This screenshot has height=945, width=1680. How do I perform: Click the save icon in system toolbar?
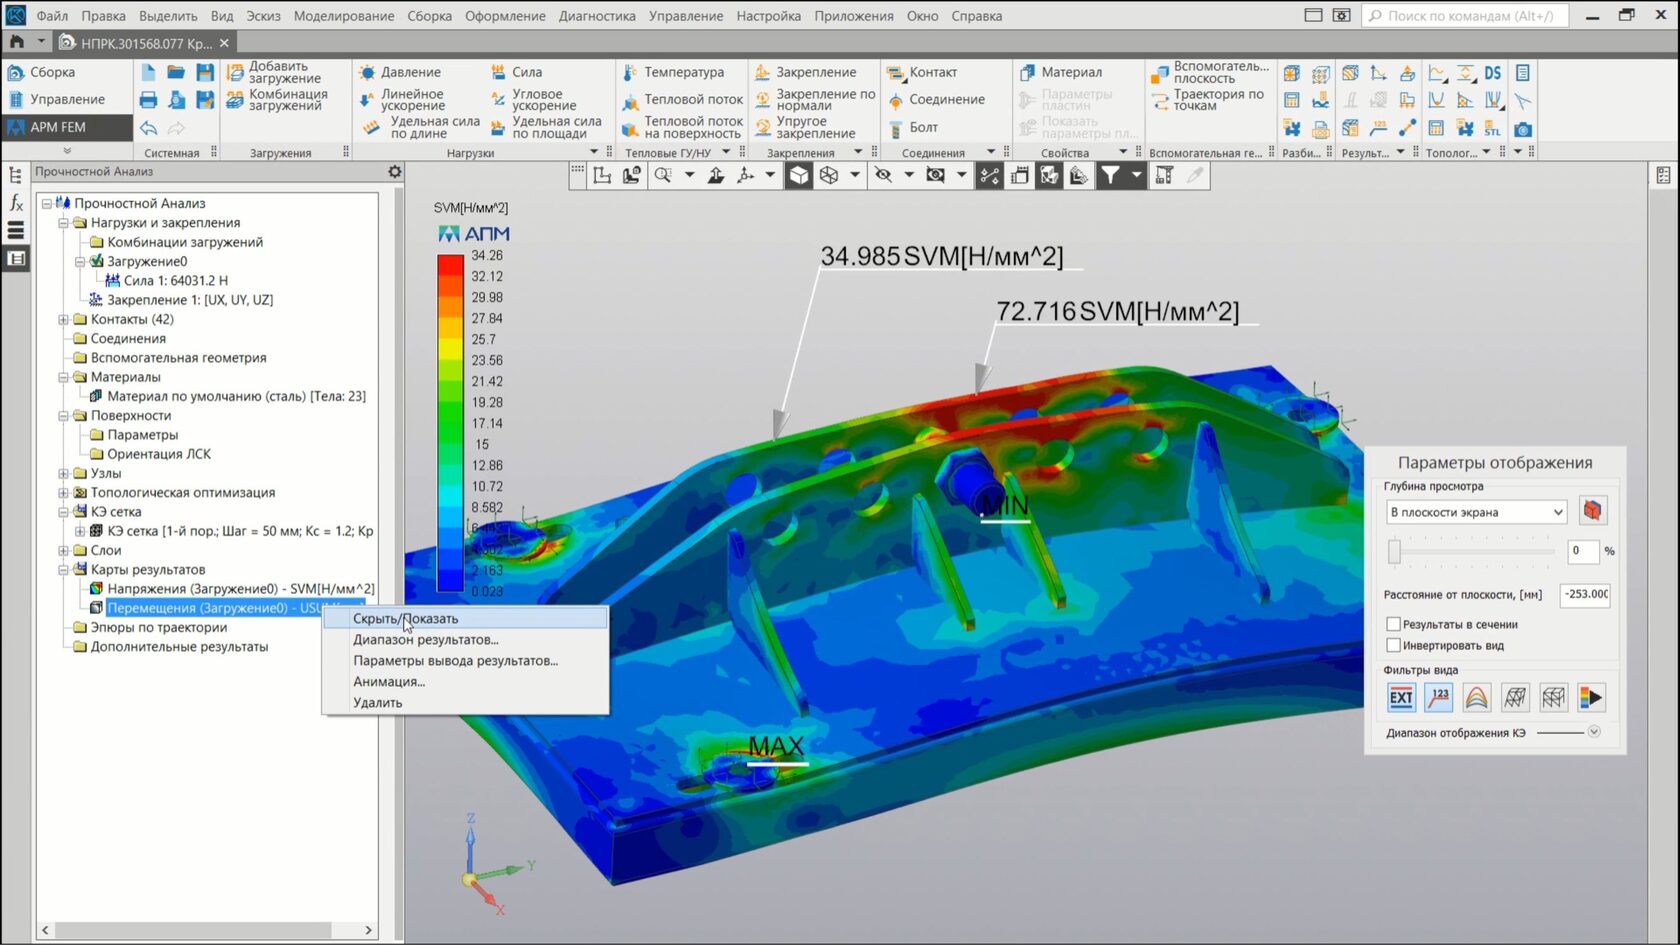(205, 72)
